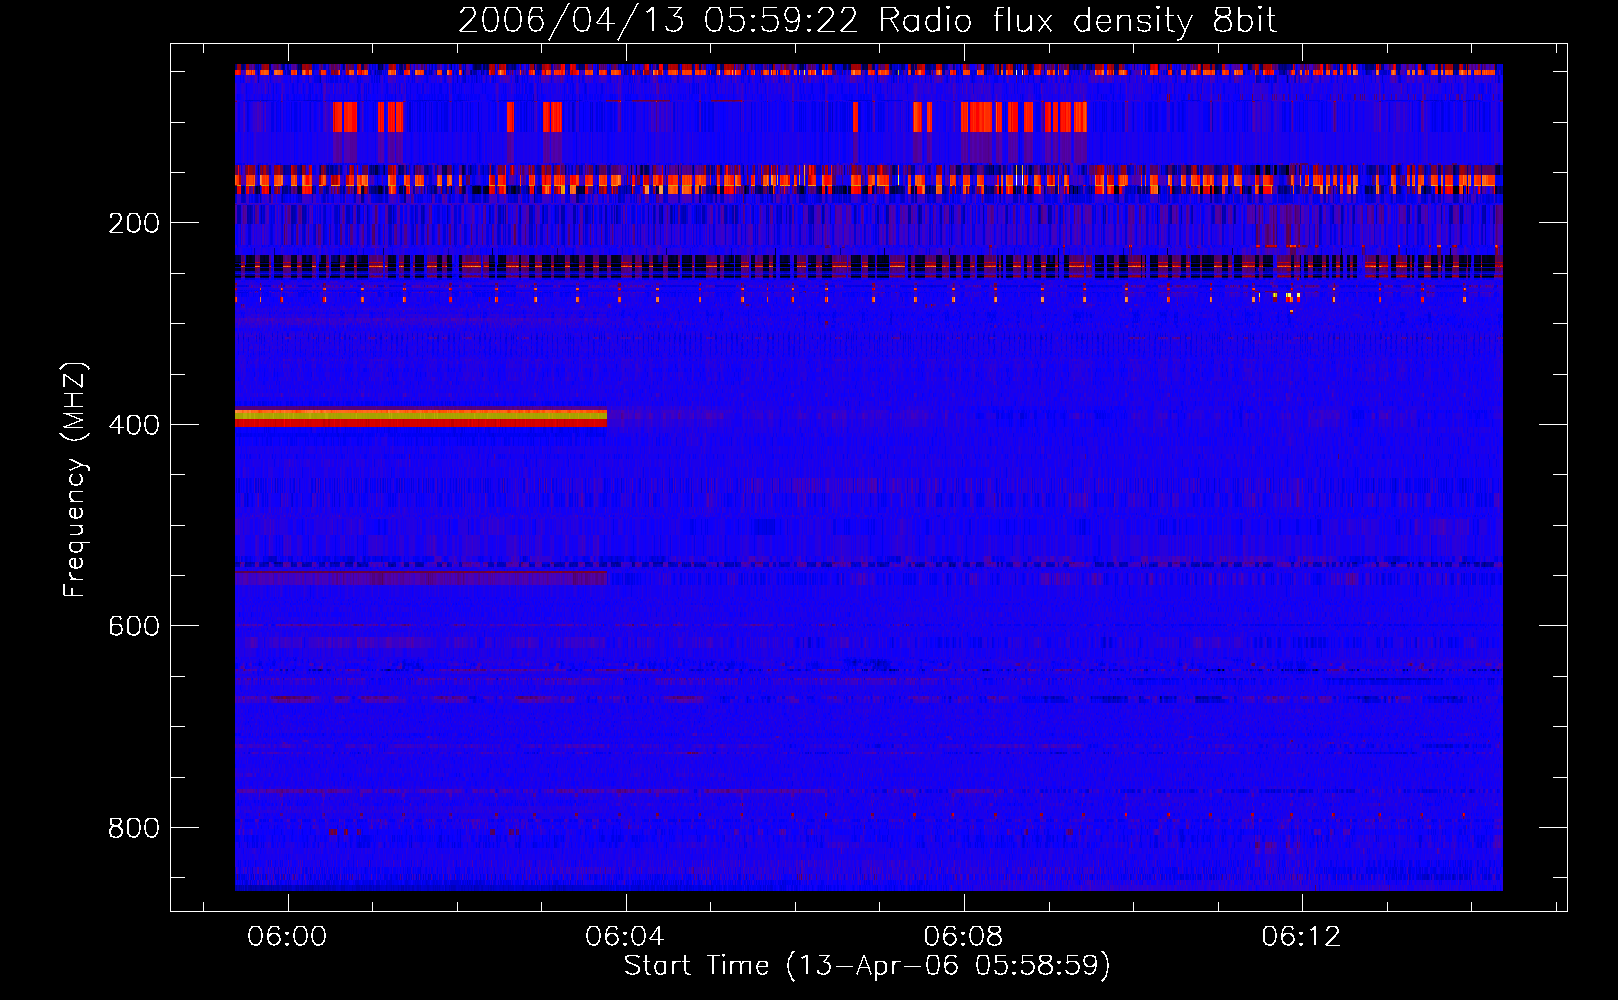Click the 400 frequency tick label
Viewport: 1618px width, 1000px height.
coord(134,425)
